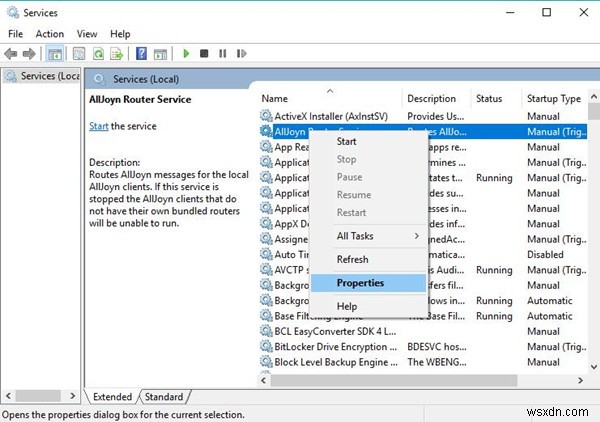This screenshot has width=600, height=422.
Task: Select the Block Level Backup Engine service
Action: coord(336,362)
